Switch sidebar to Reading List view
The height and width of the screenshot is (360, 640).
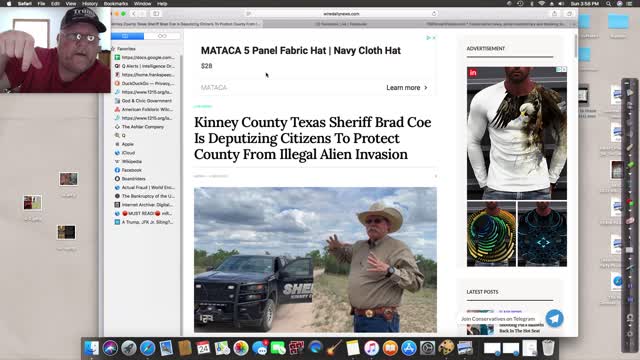click(x=162, y=36)
